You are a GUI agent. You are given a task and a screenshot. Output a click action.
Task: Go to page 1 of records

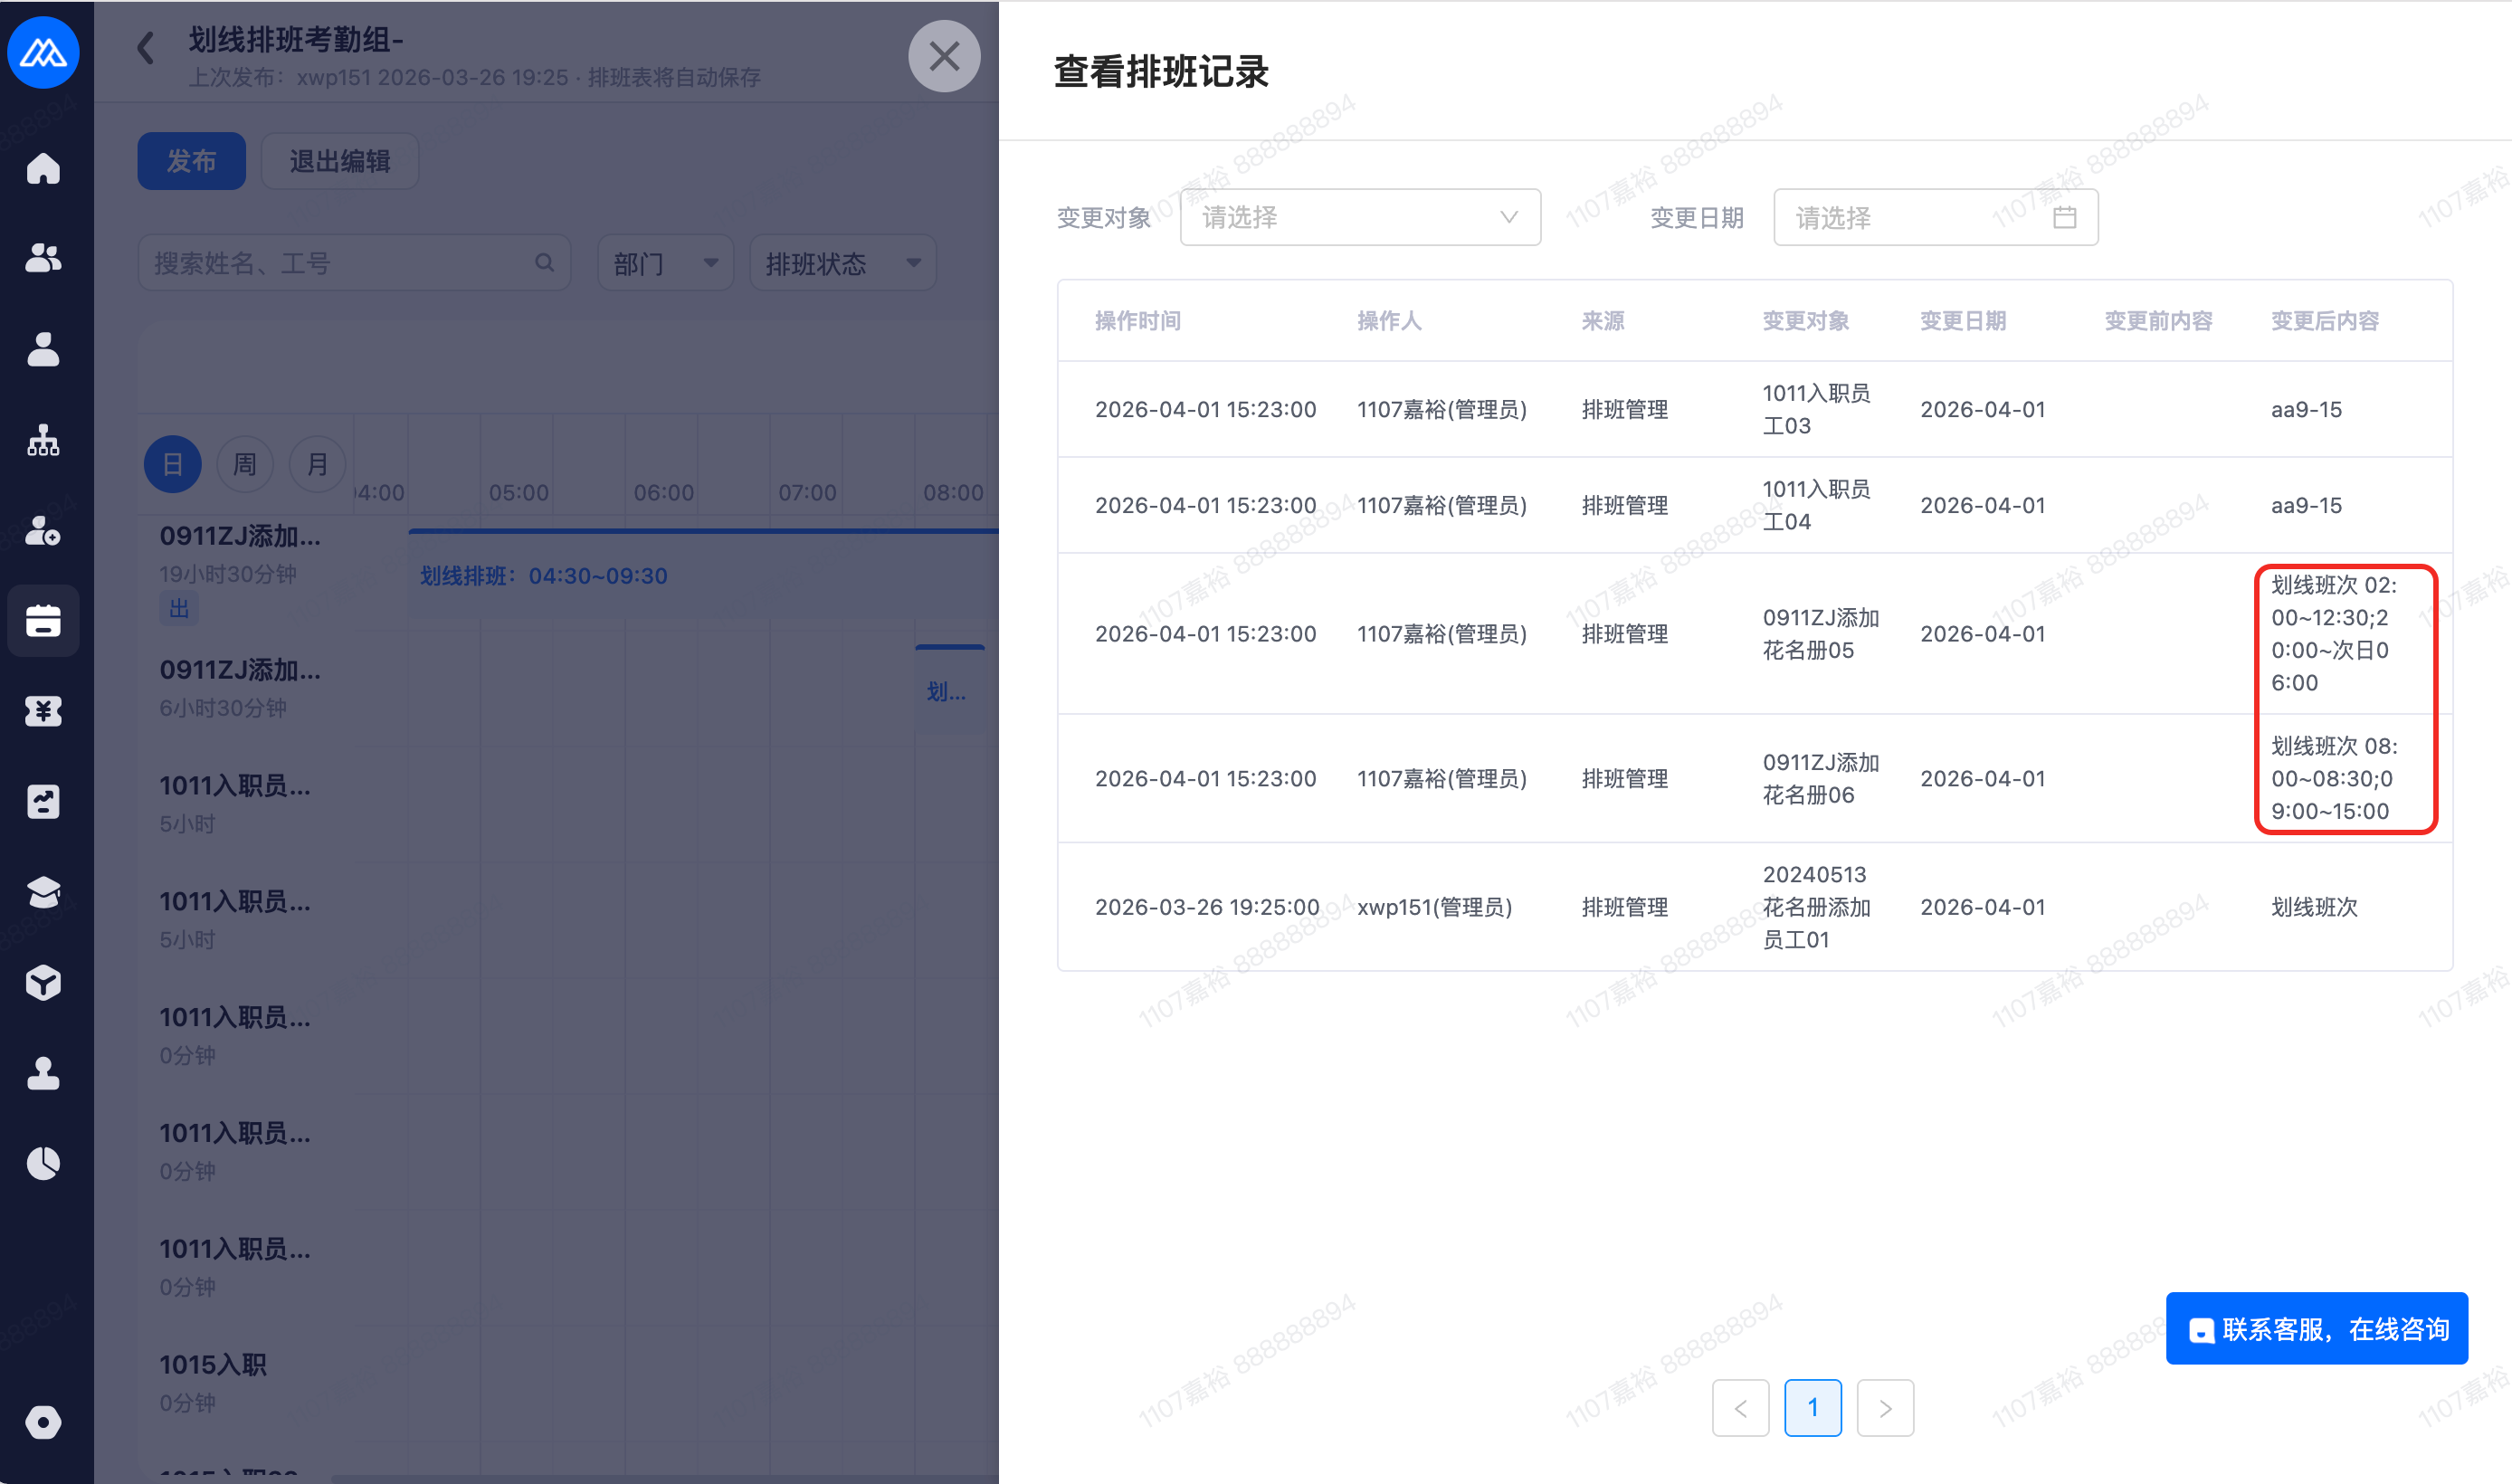click(x=1812, y=1408)
